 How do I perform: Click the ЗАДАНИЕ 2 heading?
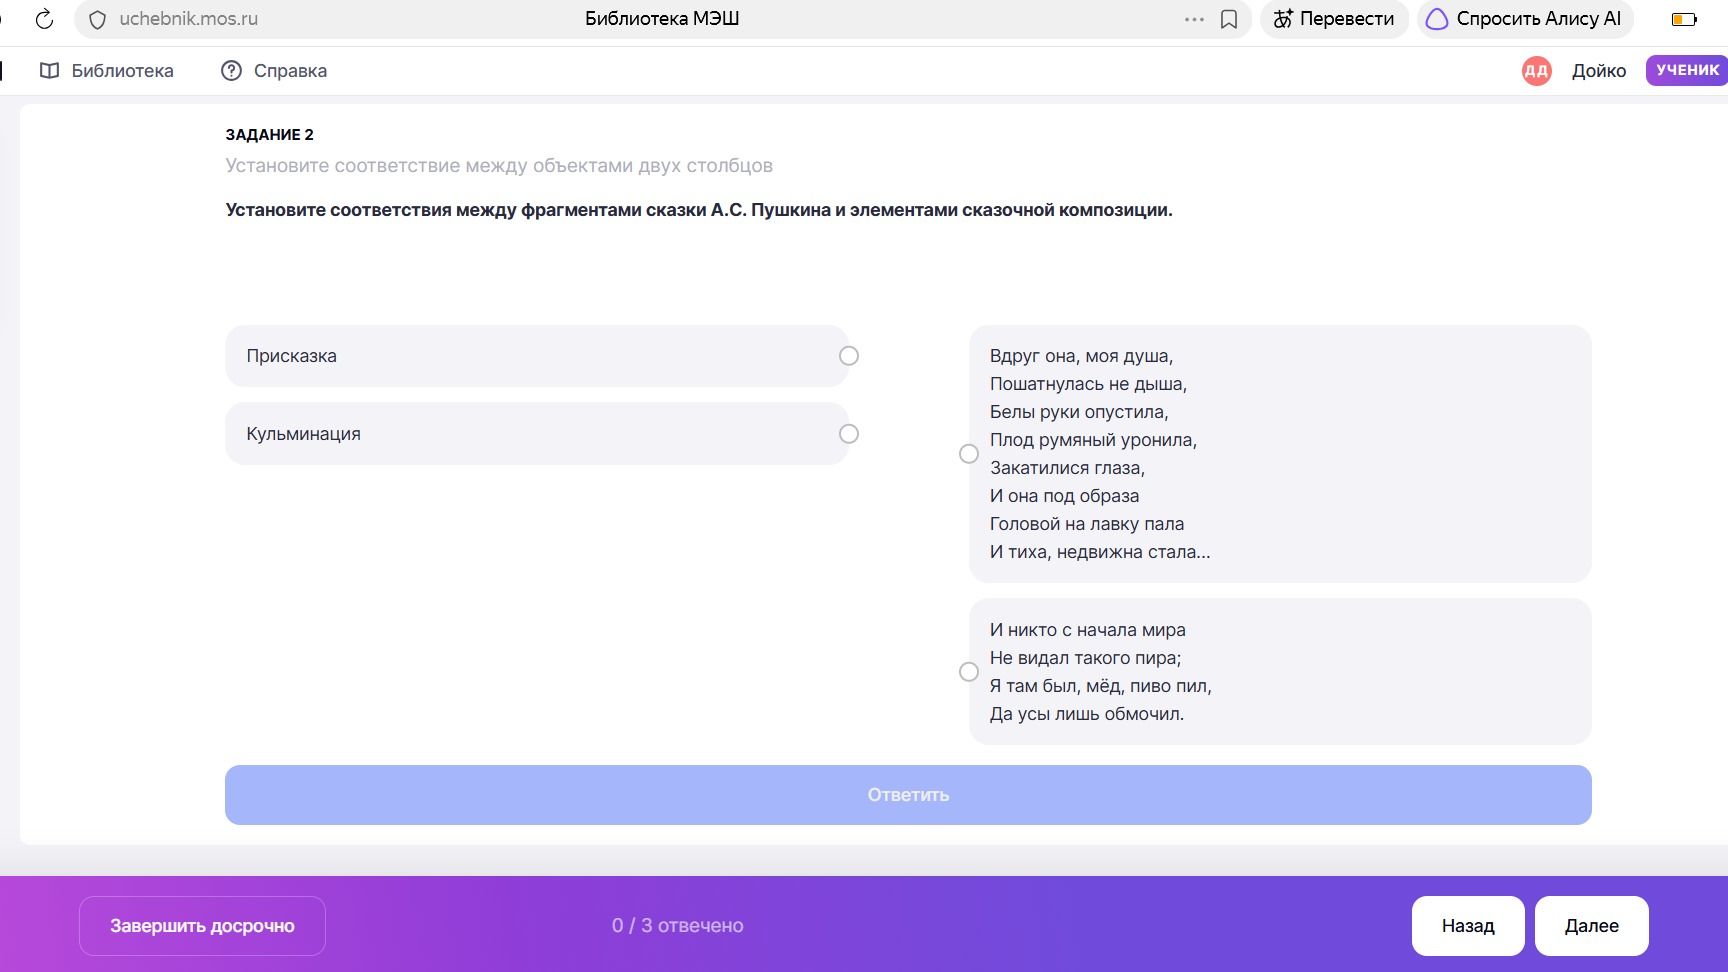(270, 135)
